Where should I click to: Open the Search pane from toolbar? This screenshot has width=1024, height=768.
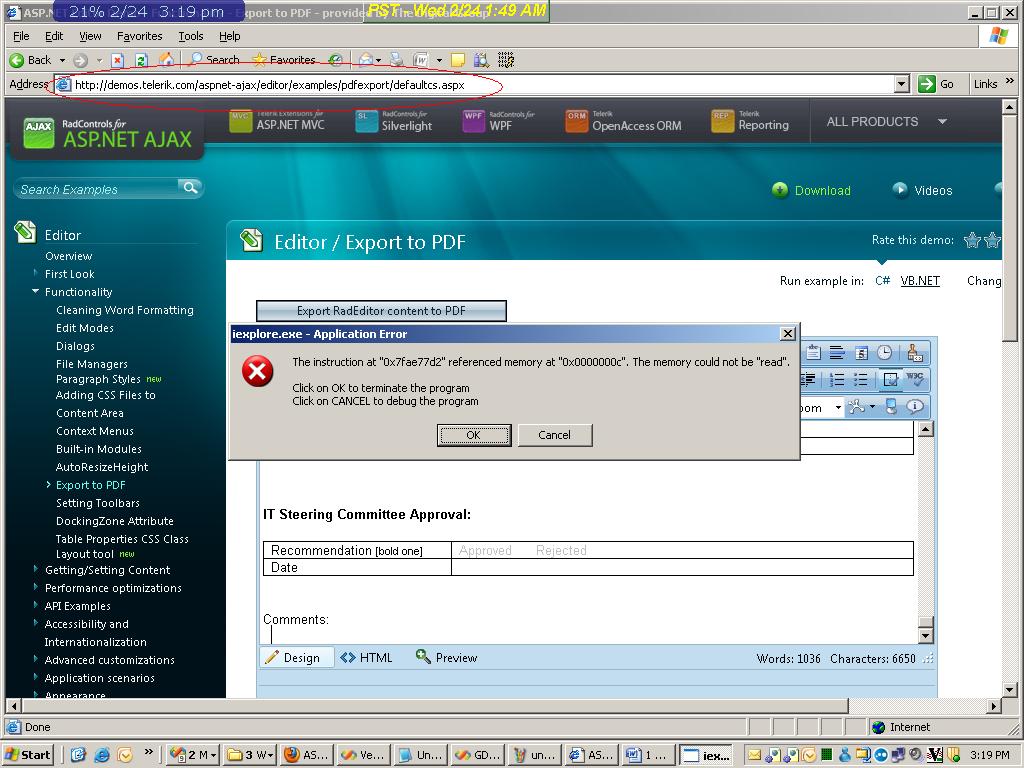214,59
